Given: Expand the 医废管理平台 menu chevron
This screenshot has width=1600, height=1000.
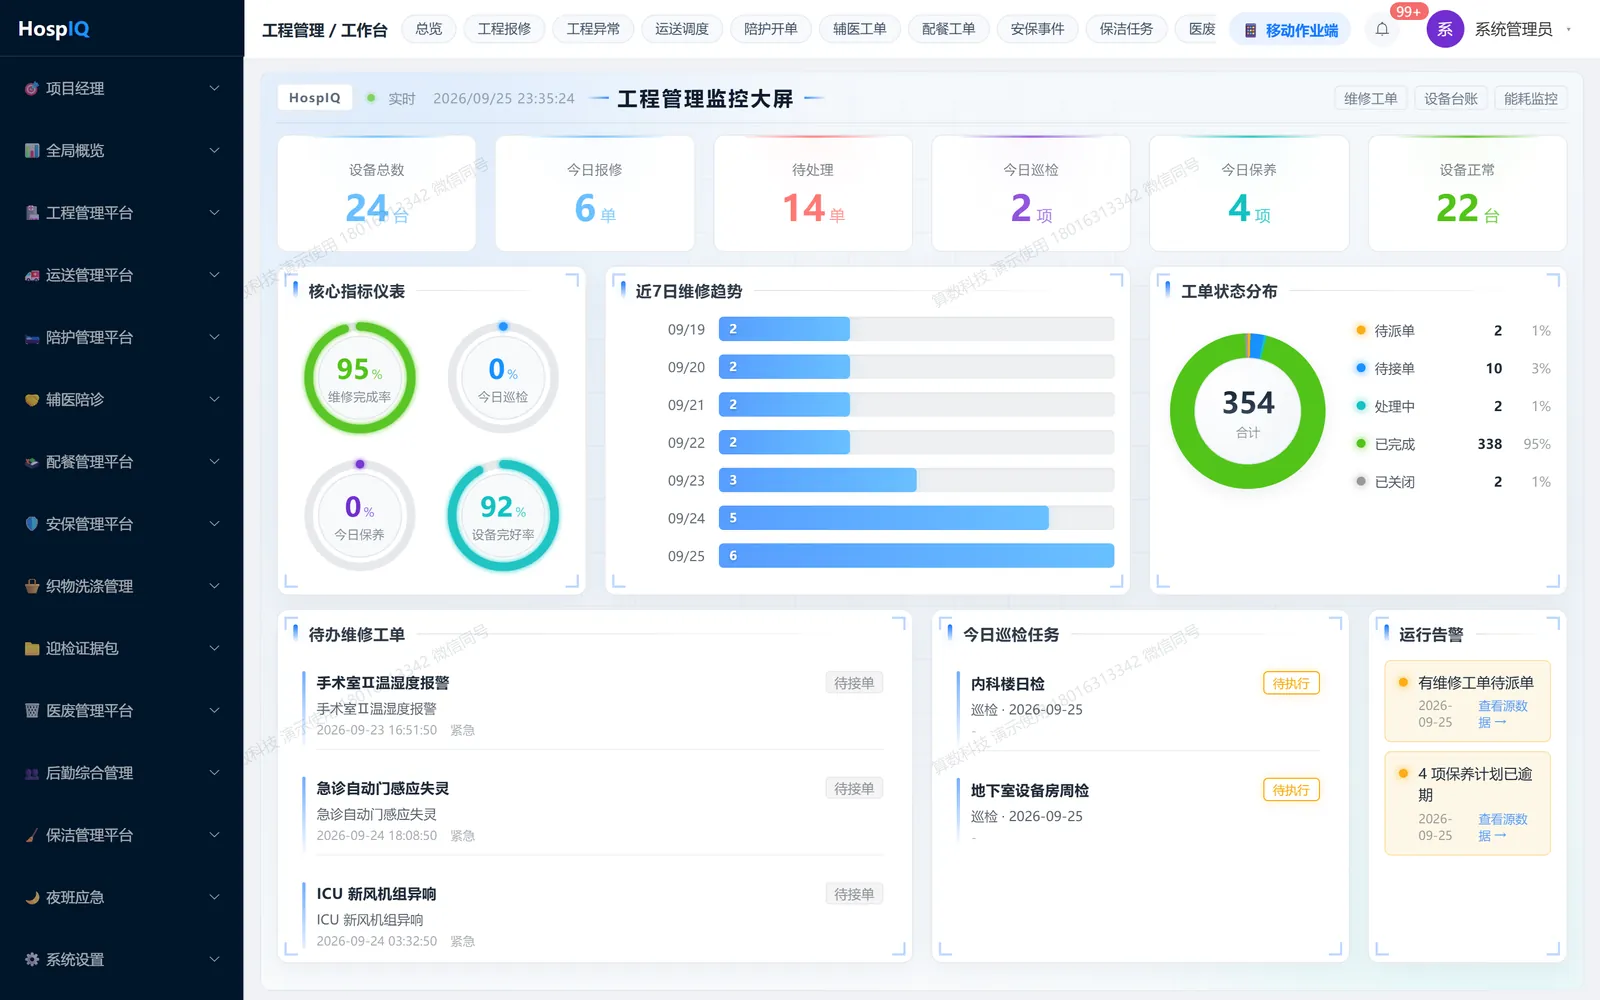Looking at the screenshot, I should click(x=214, y=711).
